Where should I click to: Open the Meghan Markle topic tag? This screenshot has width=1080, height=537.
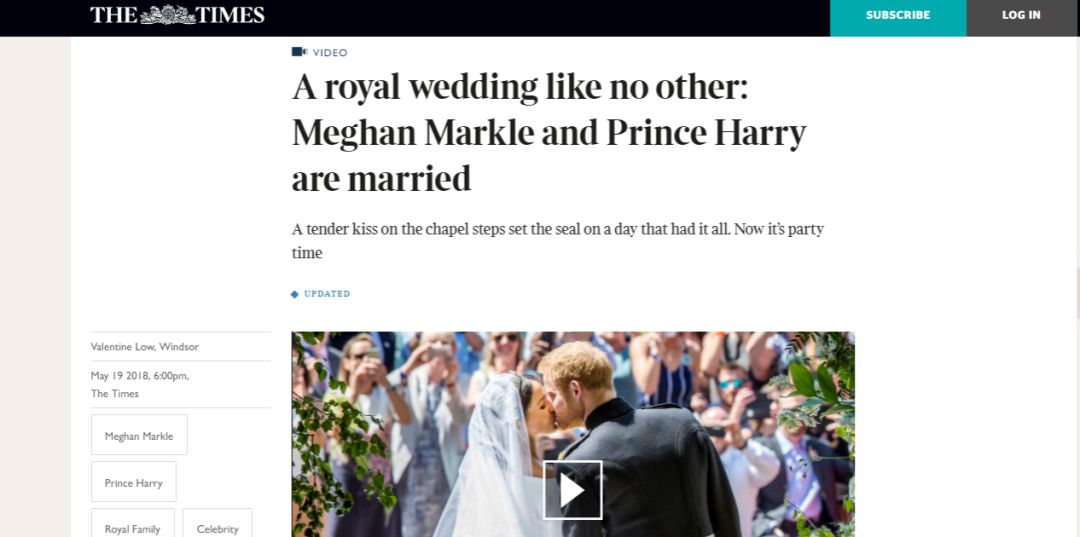click(139, 435)
